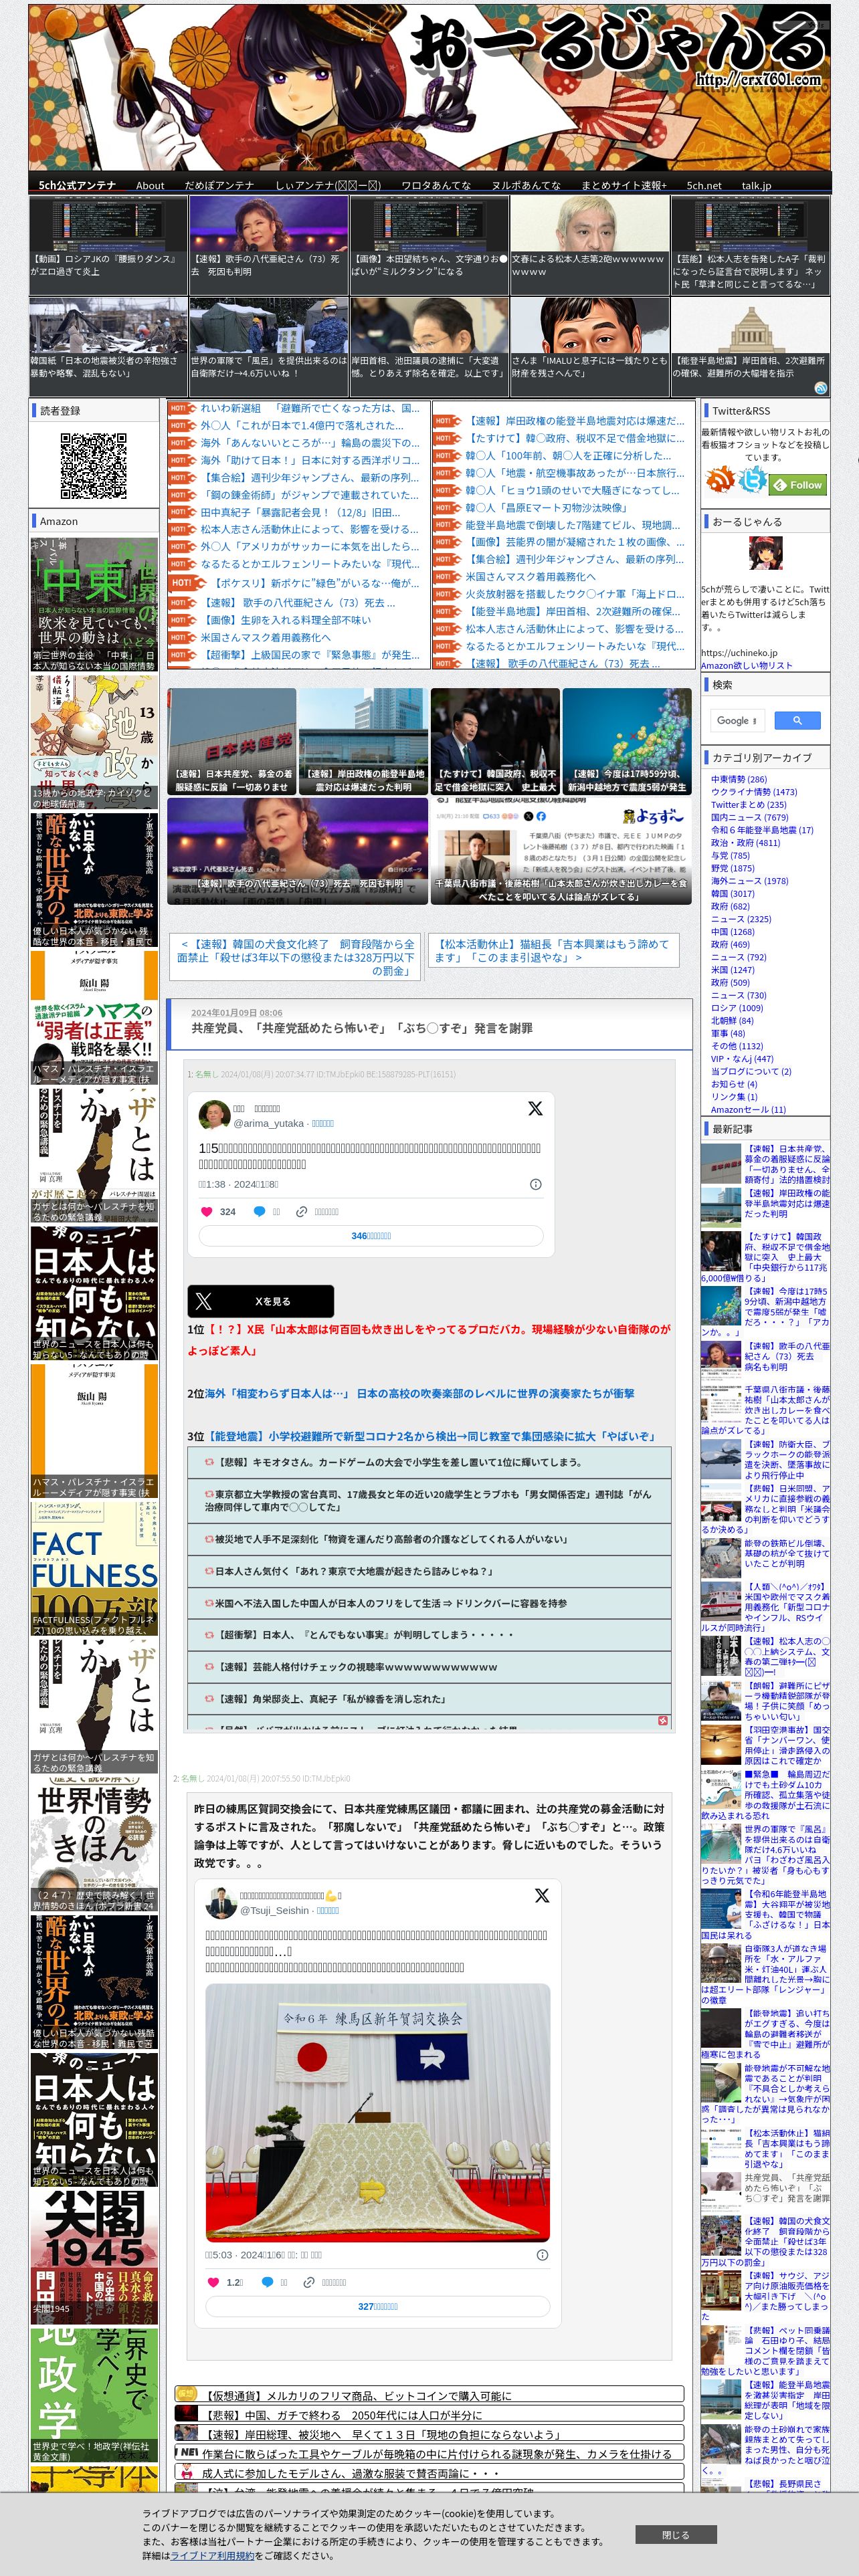Viewport: 859px width, 2576px height.
Task: Open the 327 replies button
Action: point(378,2306)
